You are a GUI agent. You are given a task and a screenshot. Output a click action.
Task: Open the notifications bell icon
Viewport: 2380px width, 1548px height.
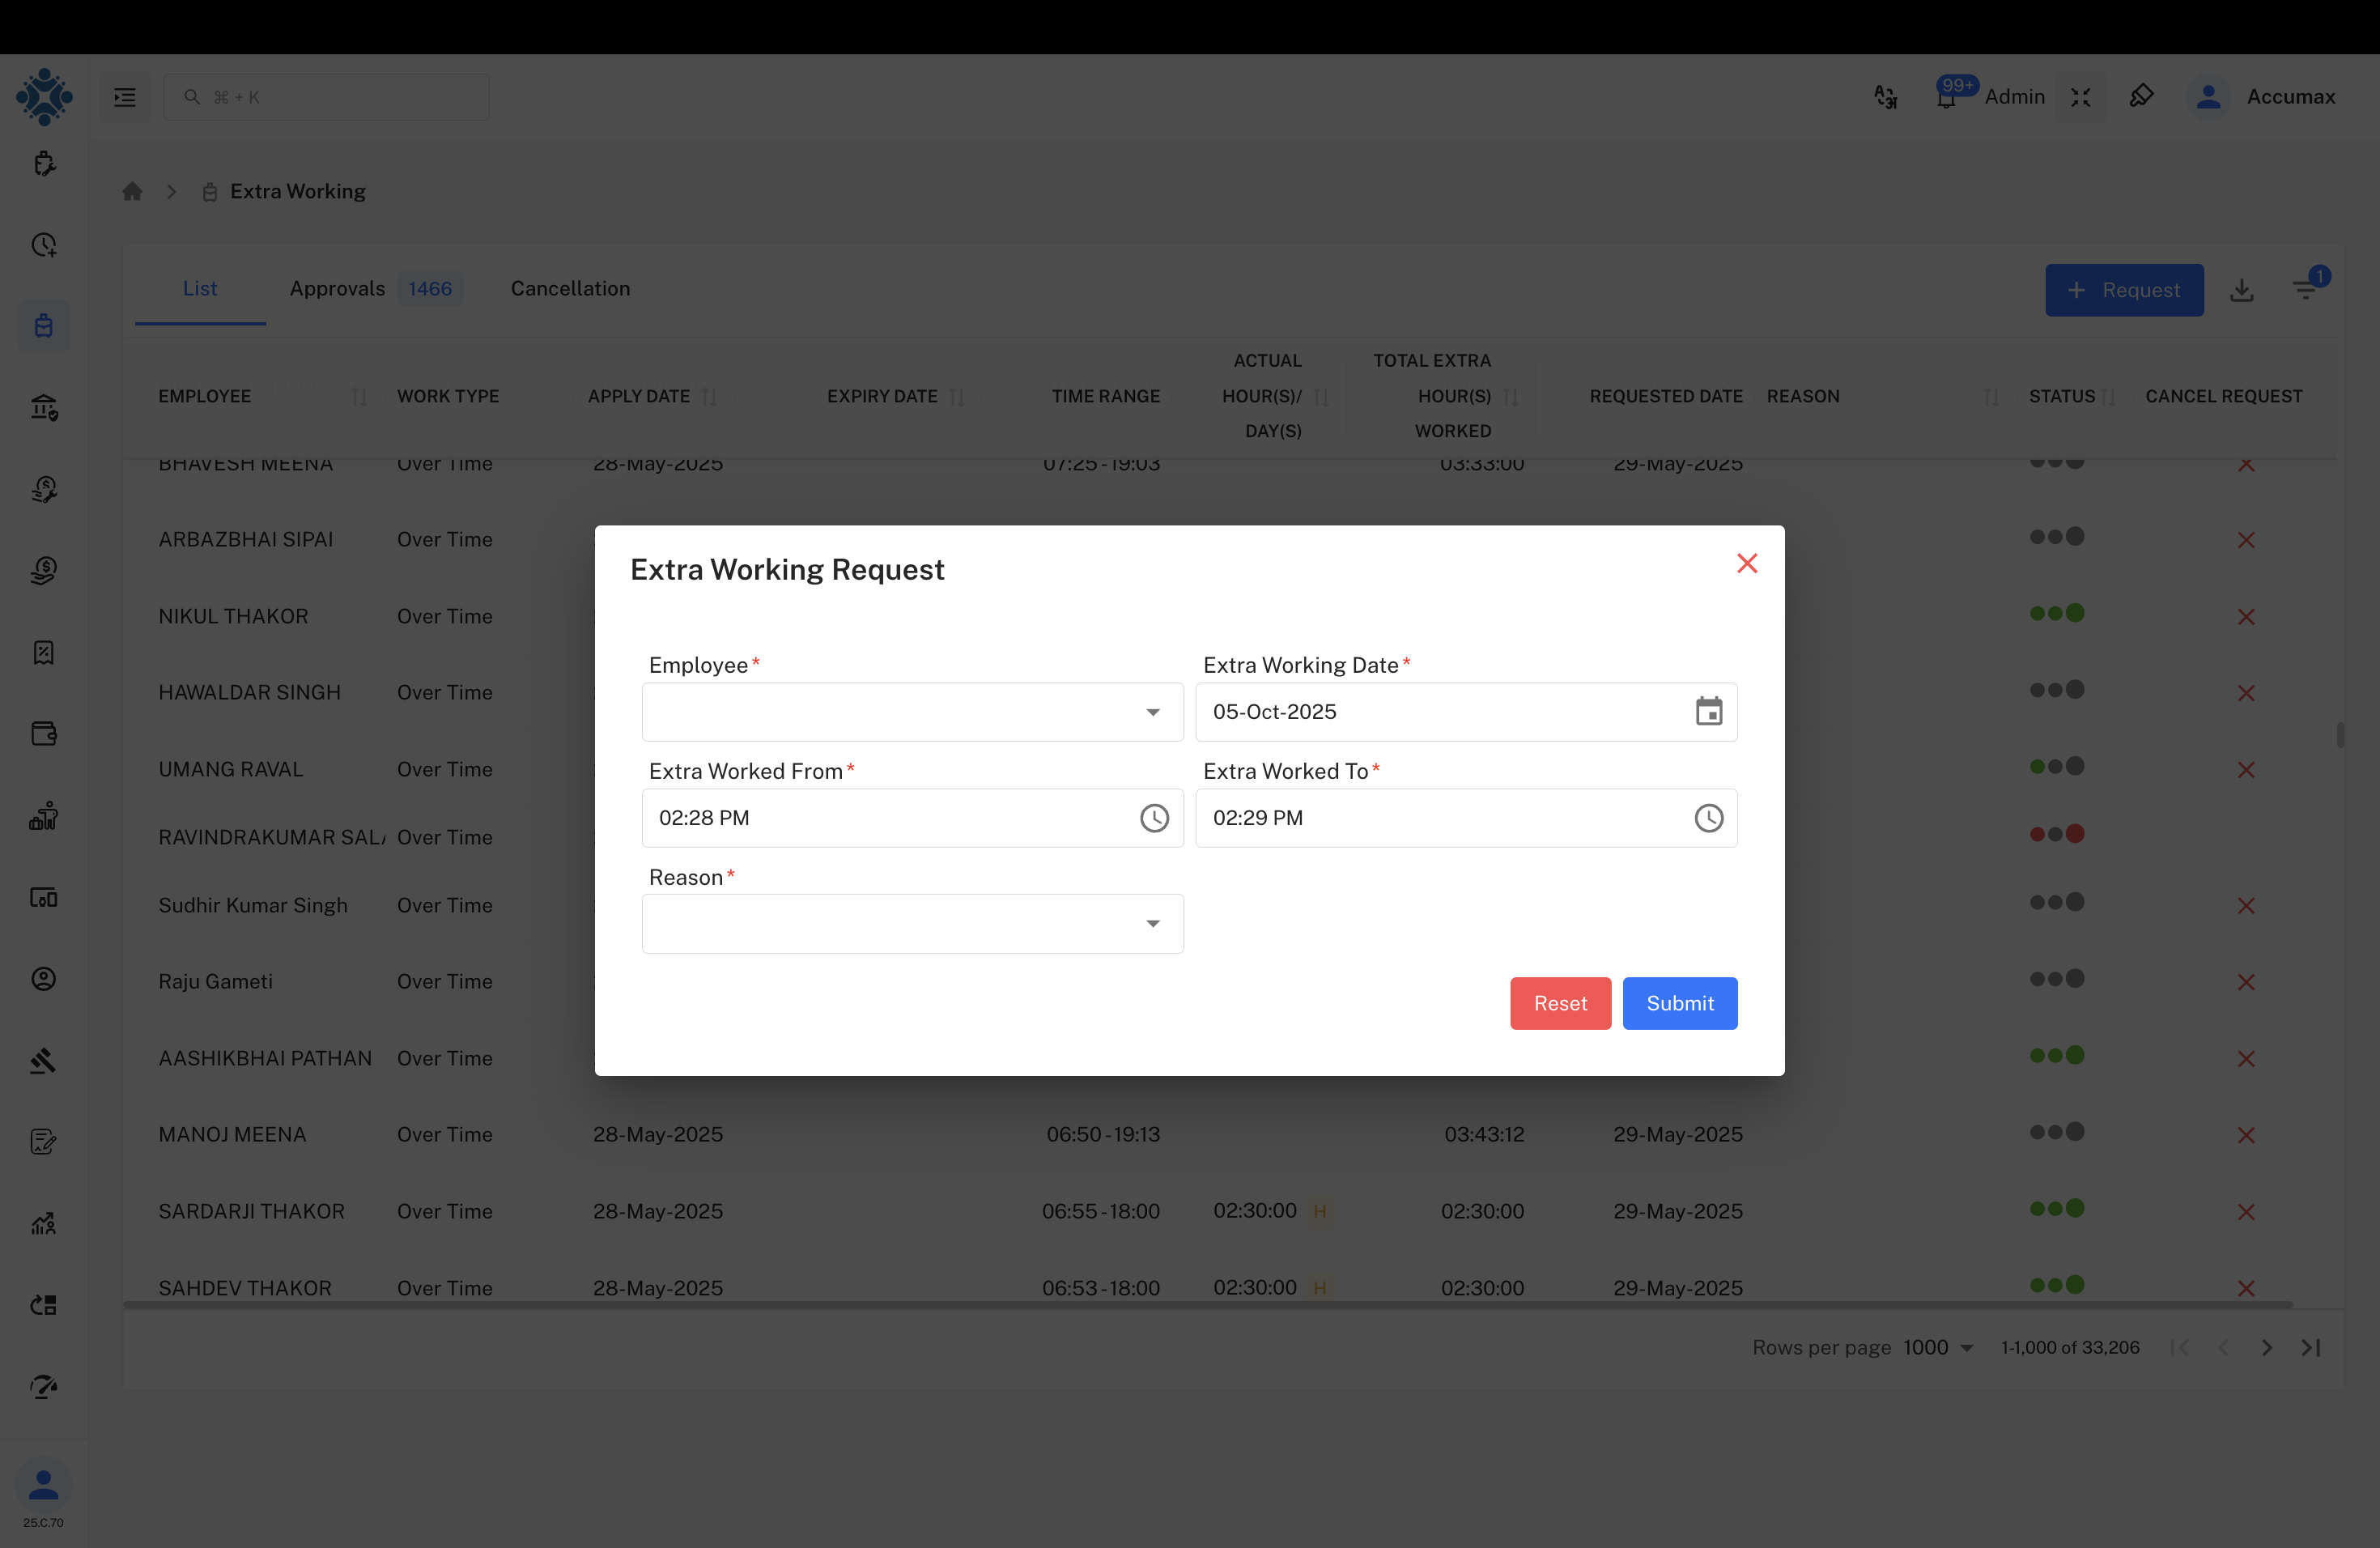point(1946,98)
